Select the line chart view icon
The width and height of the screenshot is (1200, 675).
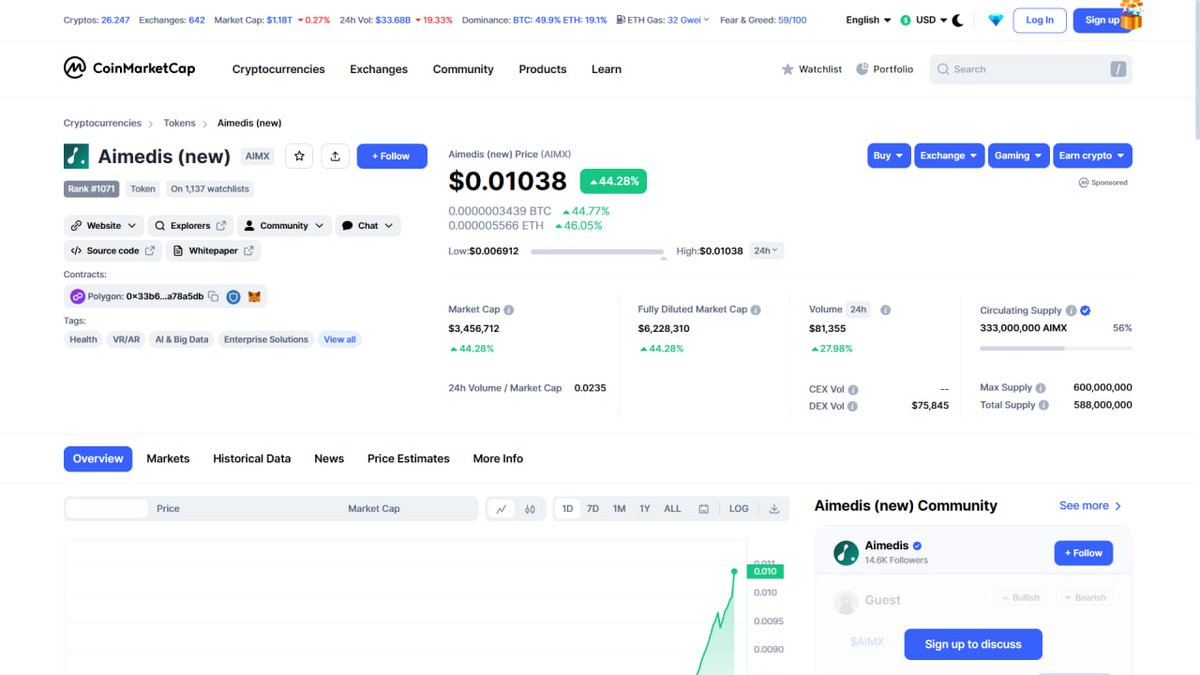[501, 509]
